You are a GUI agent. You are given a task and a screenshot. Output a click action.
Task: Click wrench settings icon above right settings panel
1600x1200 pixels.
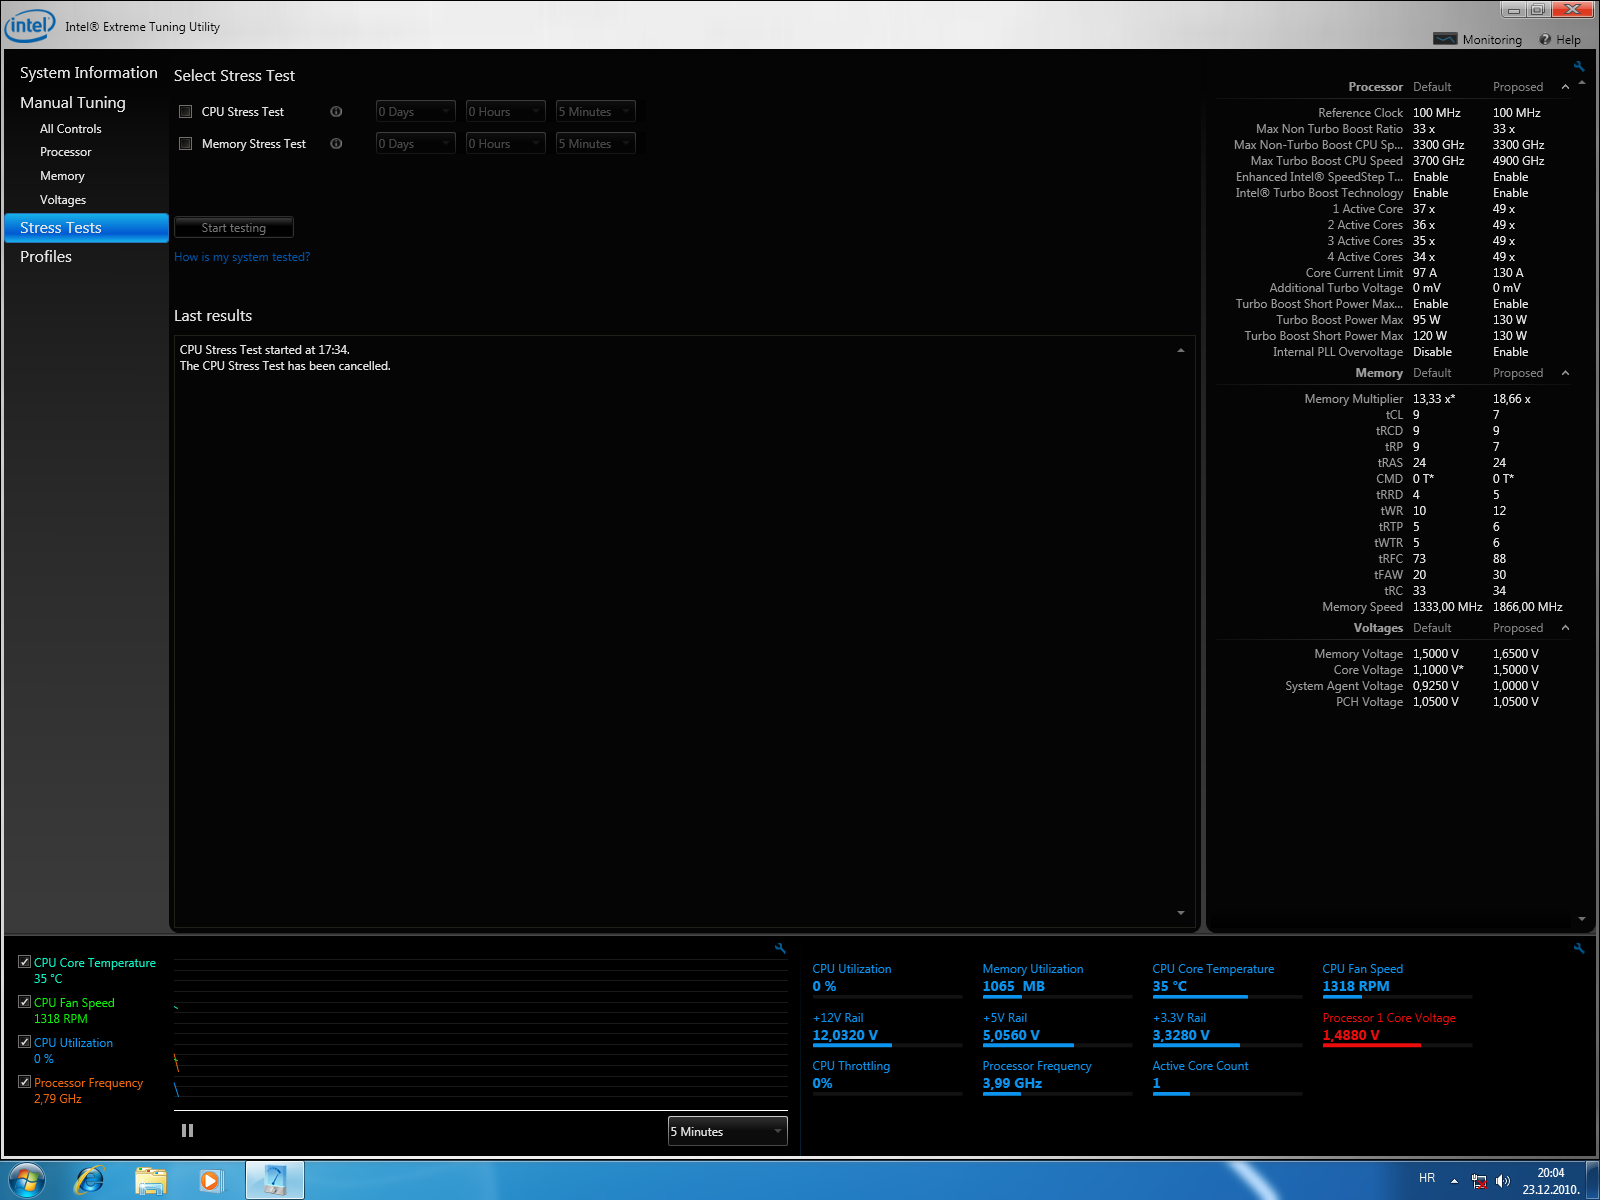pyautogui.click(x=1579, y=67)
